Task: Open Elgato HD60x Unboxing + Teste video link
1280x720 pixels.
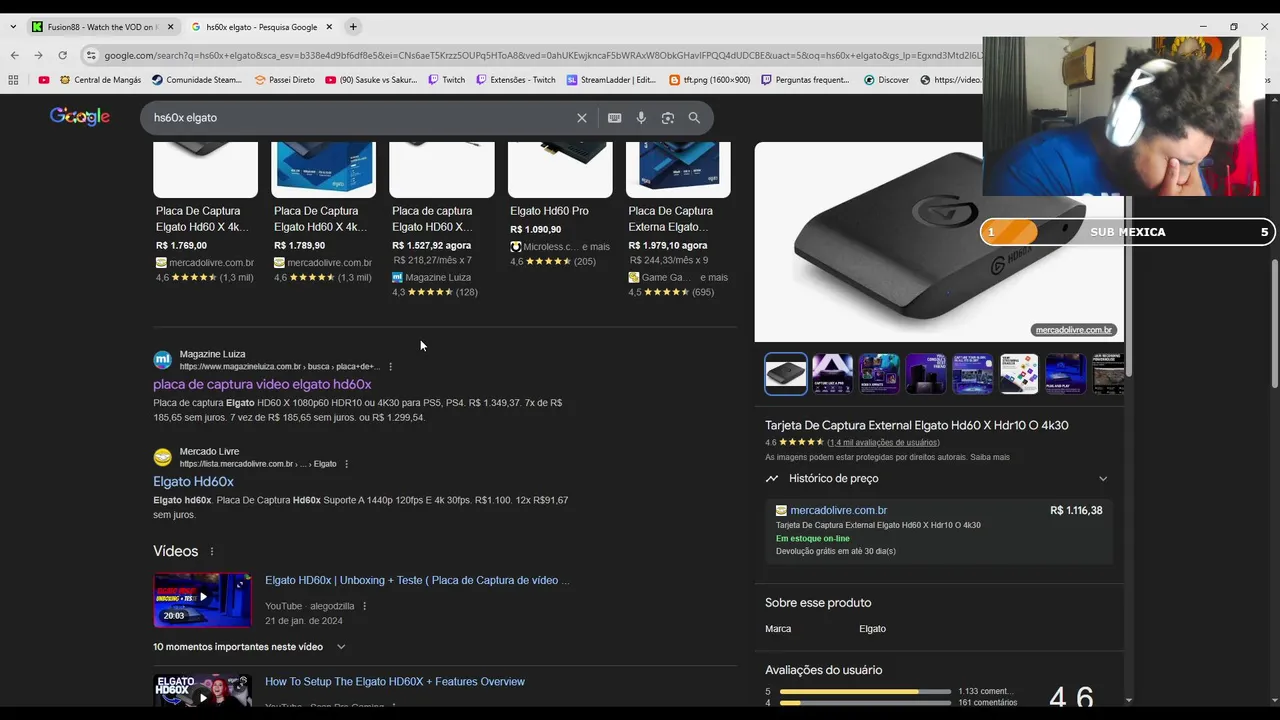Action: pyautogui.click(x=417, y=580)
